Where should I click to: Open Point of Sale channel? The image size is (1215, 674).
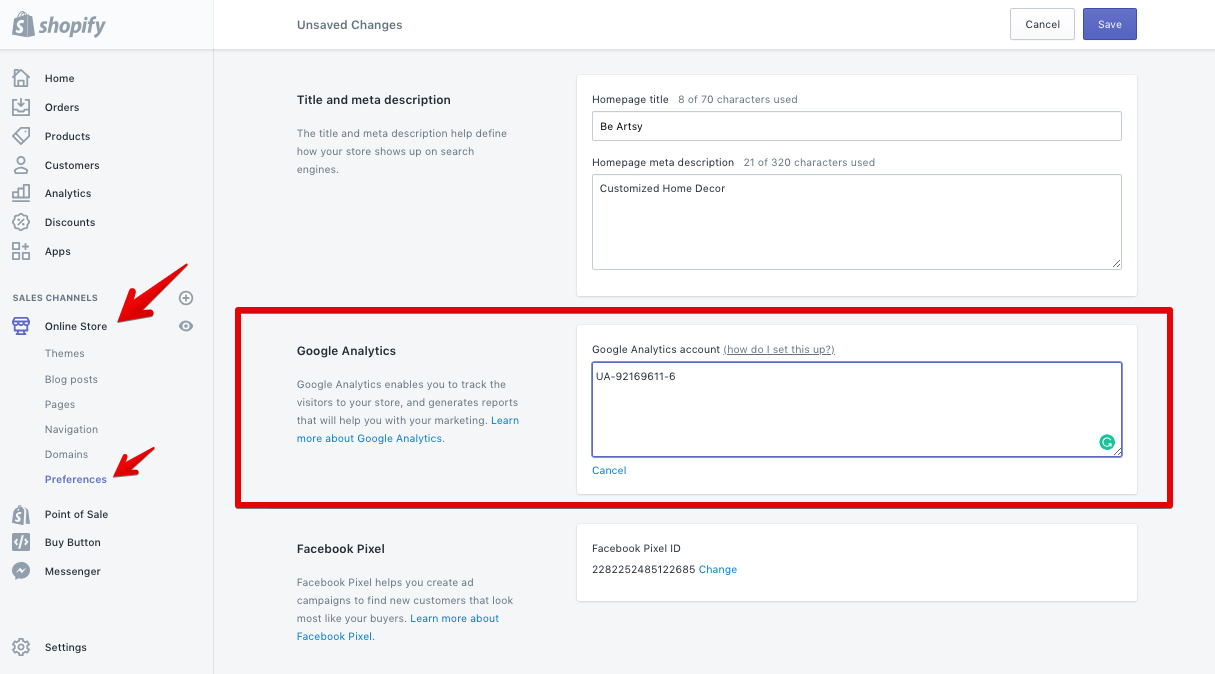(x=76, y=514)
